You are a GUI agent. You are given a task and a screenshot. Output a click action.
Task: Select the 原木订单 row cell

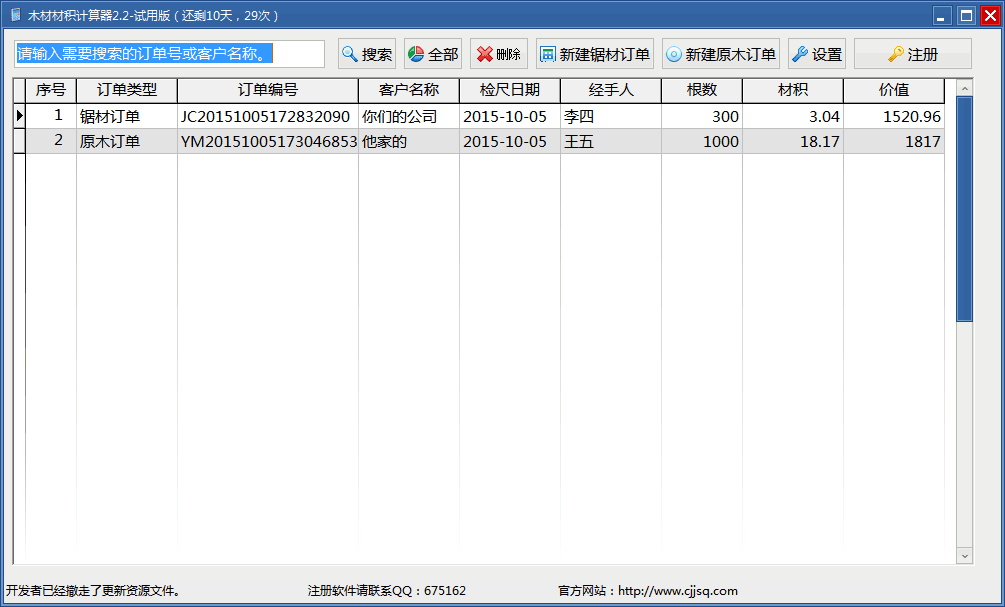point(126,141)
